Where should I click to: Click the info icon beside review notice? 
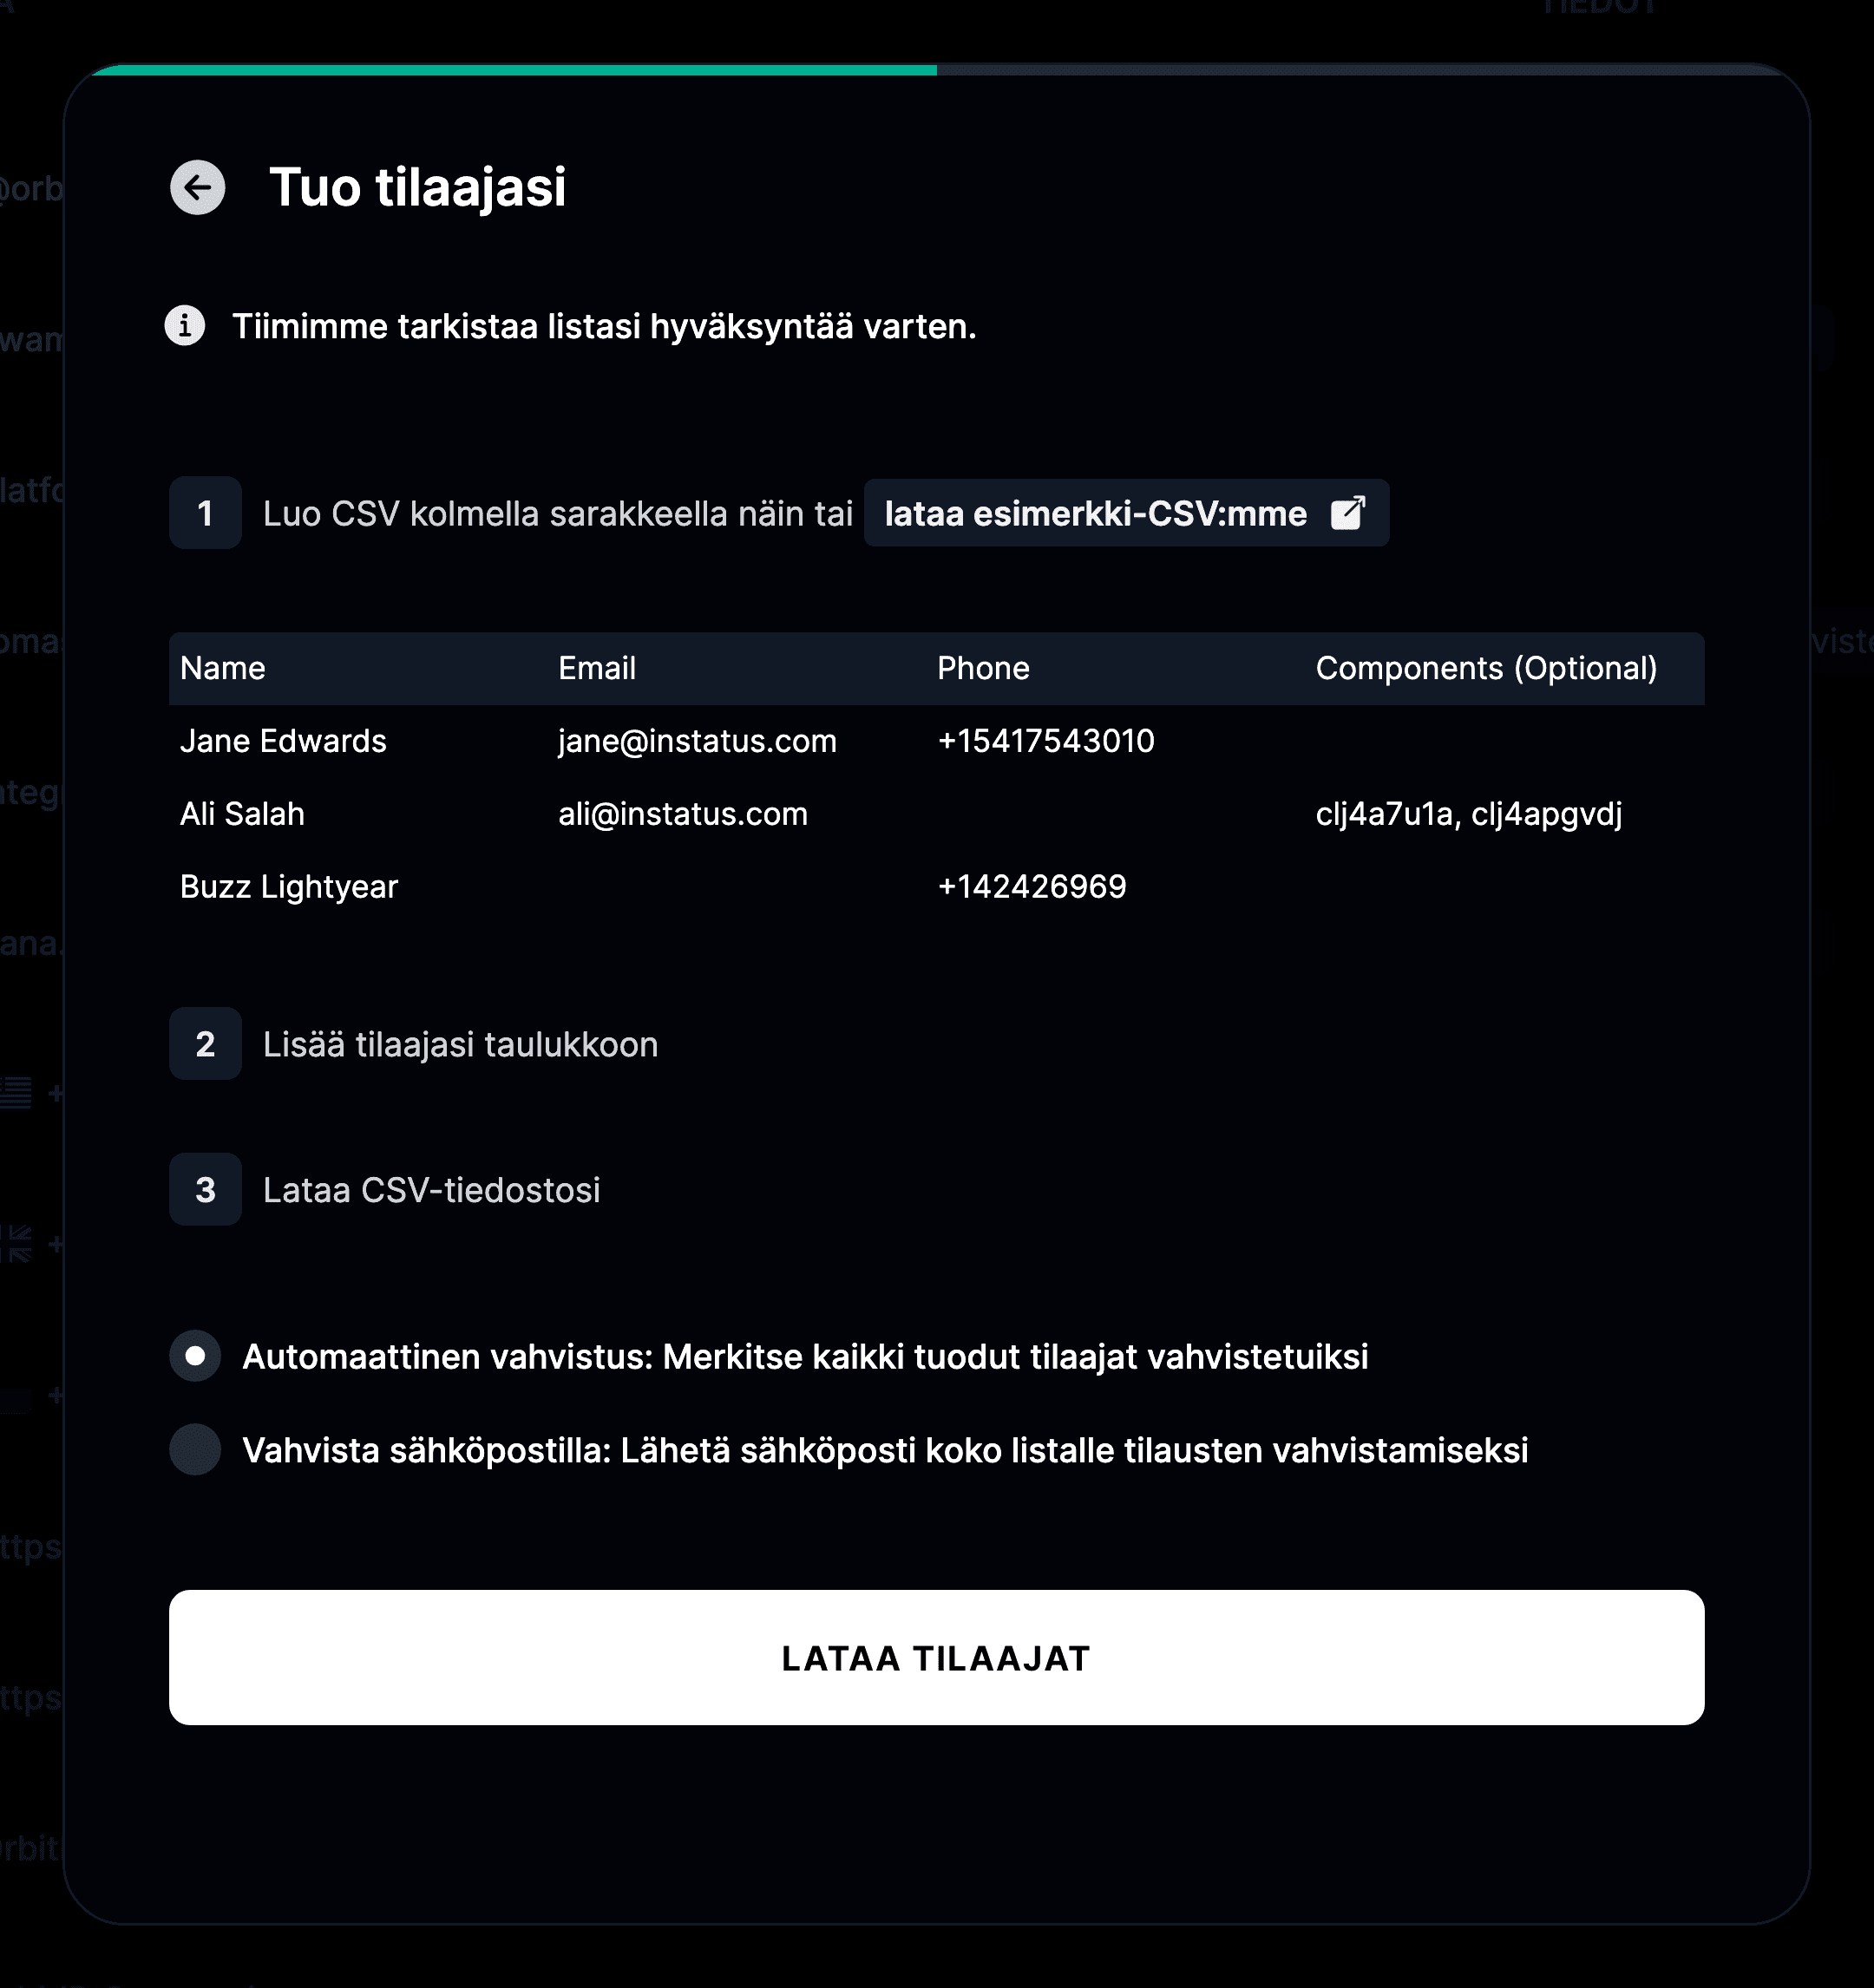point(185,326)
